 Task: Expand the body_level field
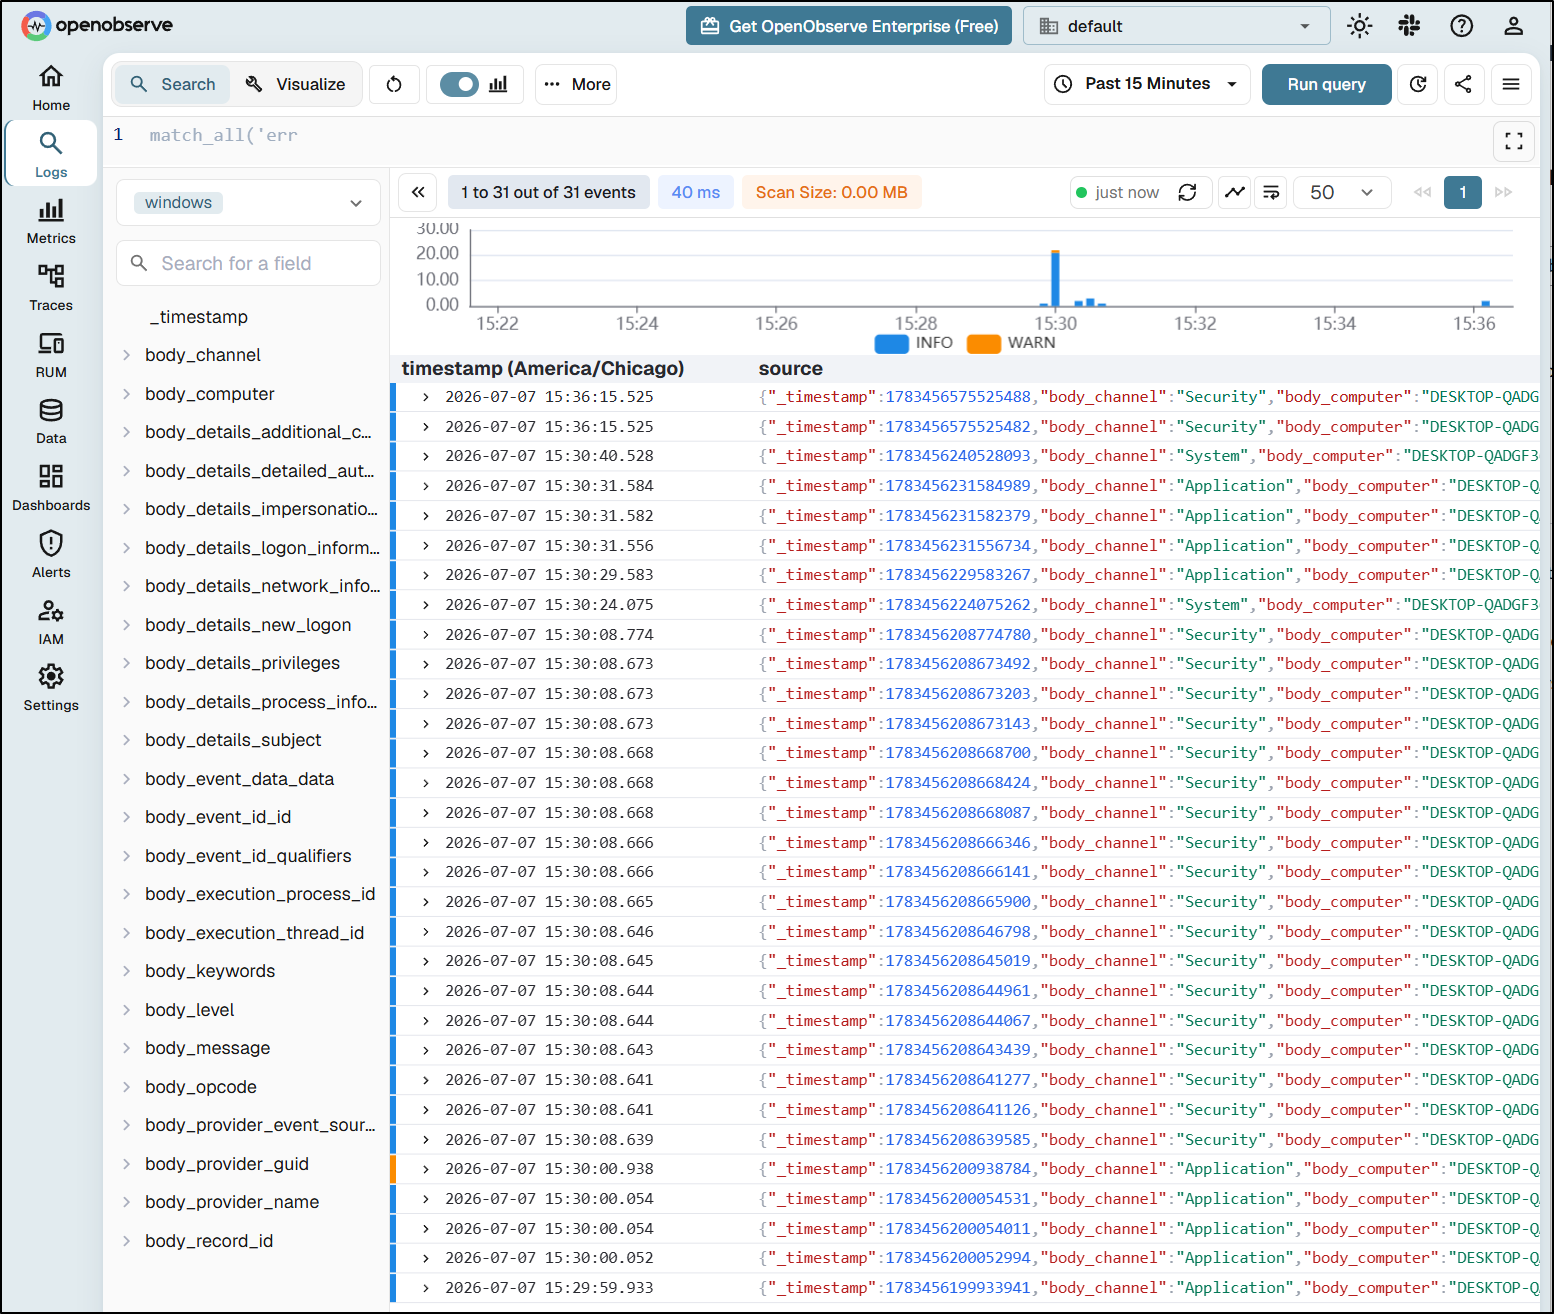pyautogui.click(x=127, y=1010)
